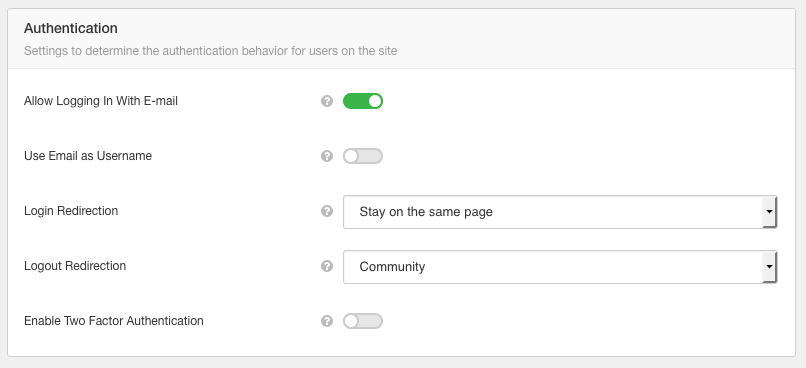The width and height of the screenshot is (806, 368).
Task: Disable Allow Logging In With E-mail switch
Action: pos(363,101)
